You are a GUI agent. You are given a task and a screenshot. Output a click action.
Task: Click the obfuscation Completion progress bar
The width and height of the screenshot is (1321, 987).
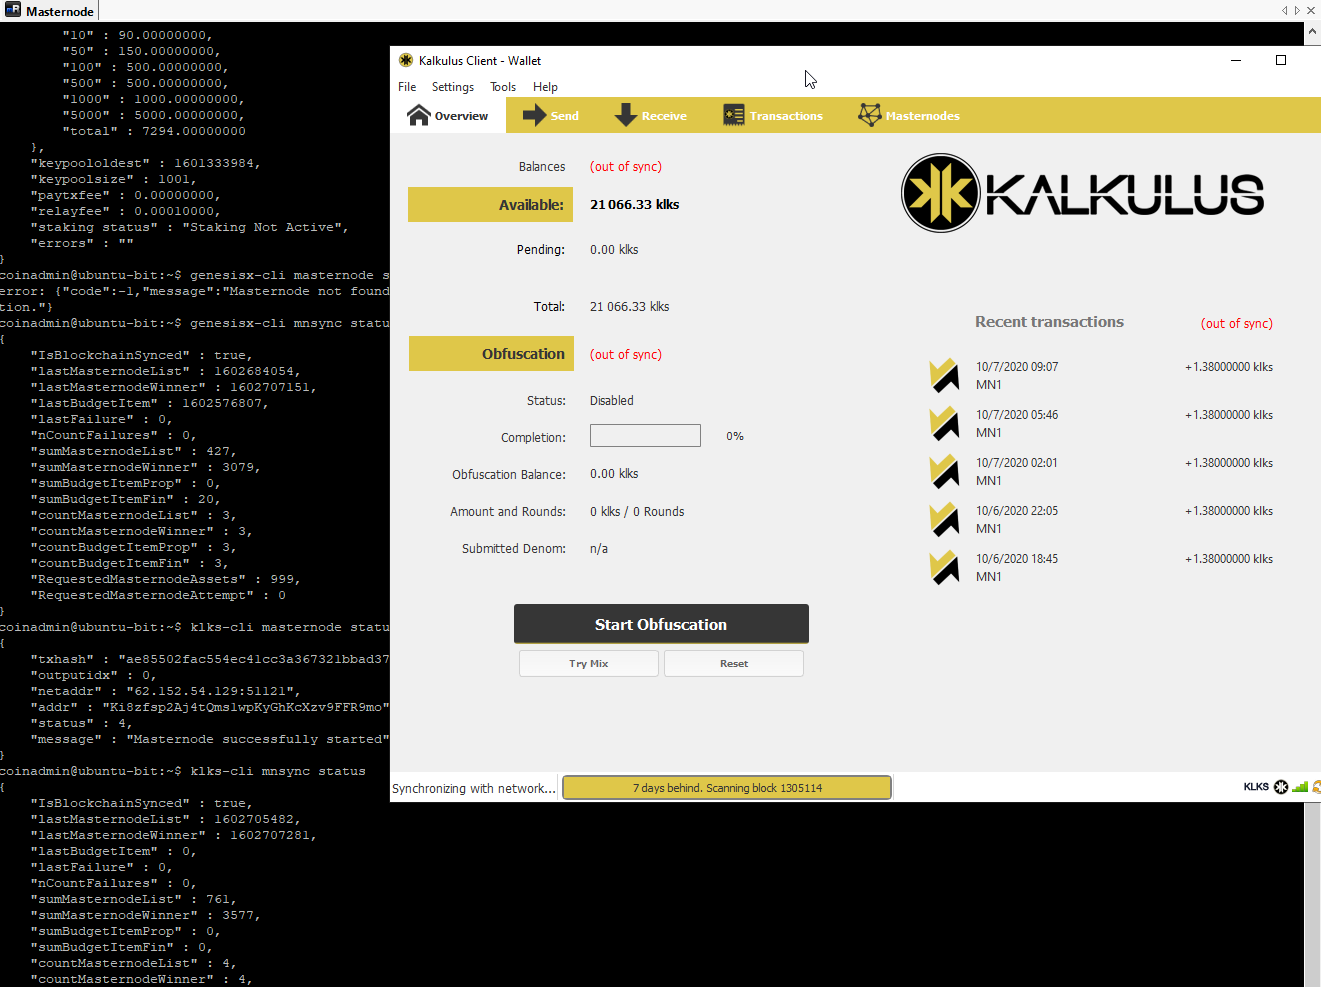645,436
